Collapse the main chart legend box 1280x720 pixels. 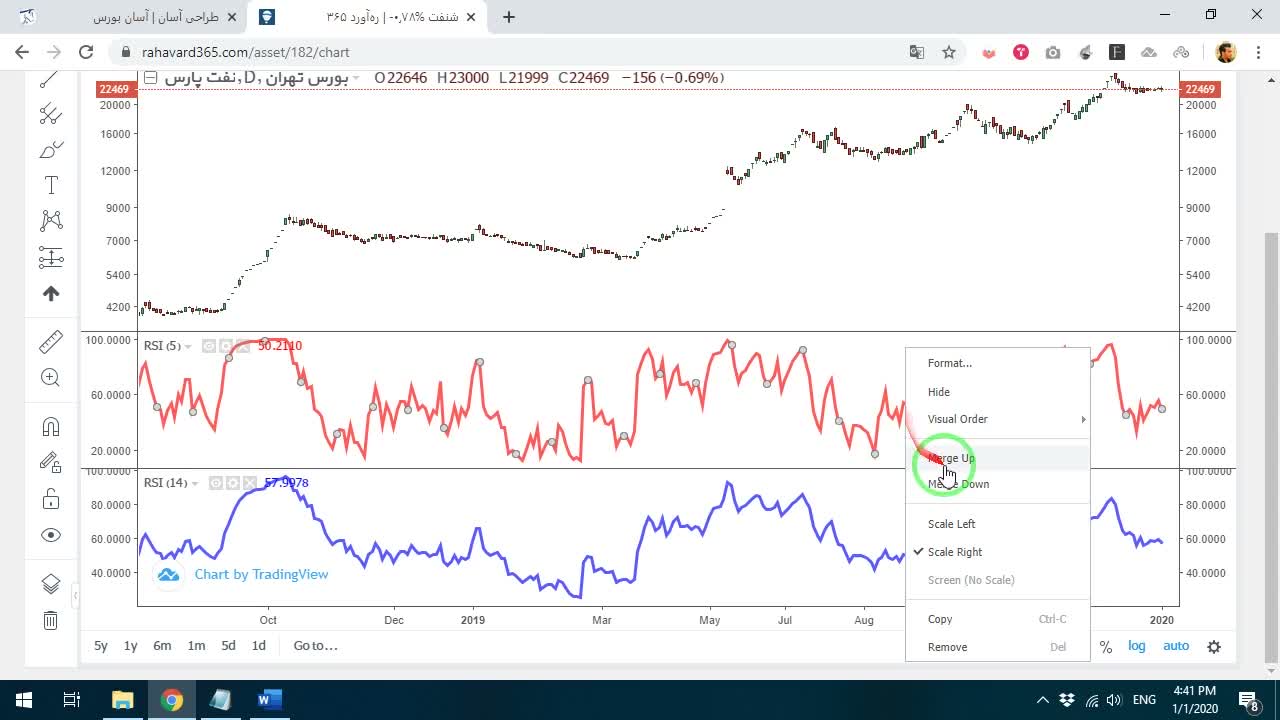150,78
